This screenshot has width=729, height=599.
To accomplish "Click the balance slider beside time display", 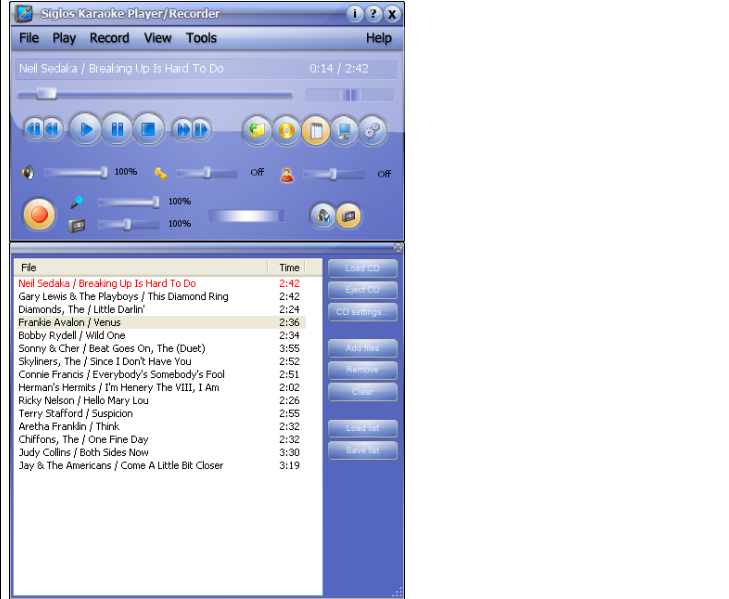I will pos(350,95).
